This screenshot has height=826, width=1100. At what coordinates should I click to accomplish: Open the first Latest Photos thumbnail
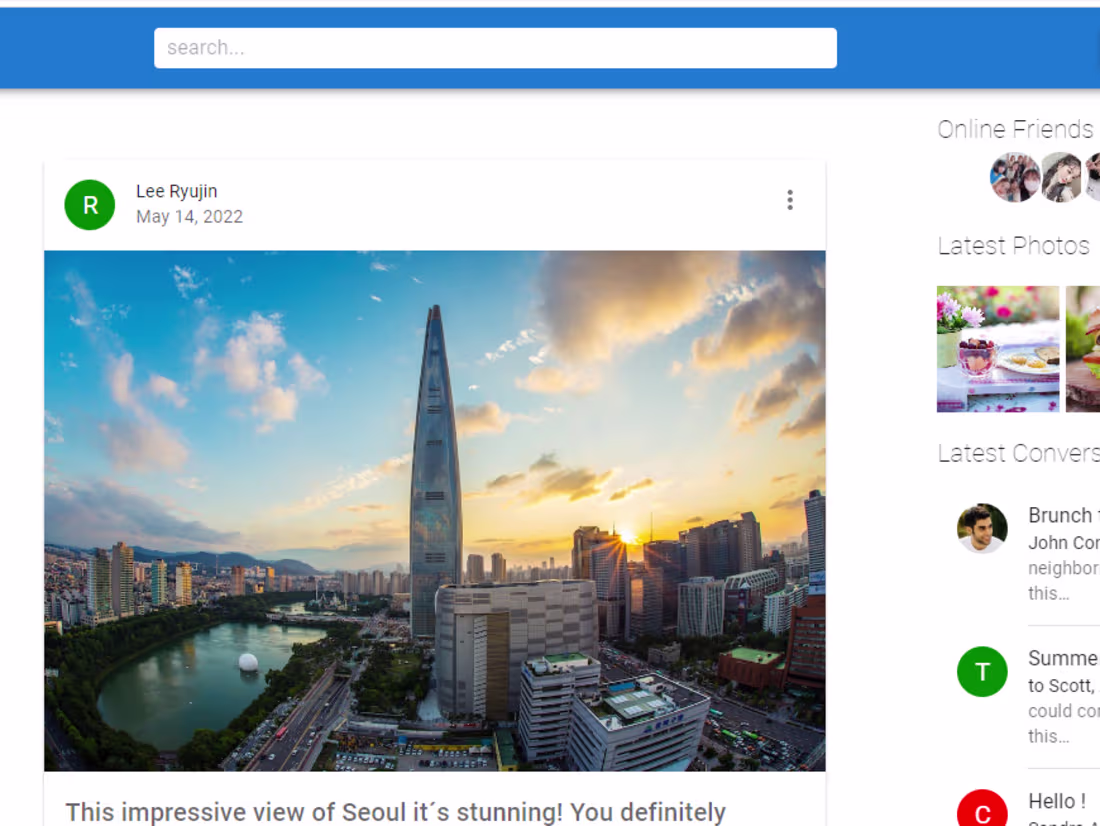997,348
